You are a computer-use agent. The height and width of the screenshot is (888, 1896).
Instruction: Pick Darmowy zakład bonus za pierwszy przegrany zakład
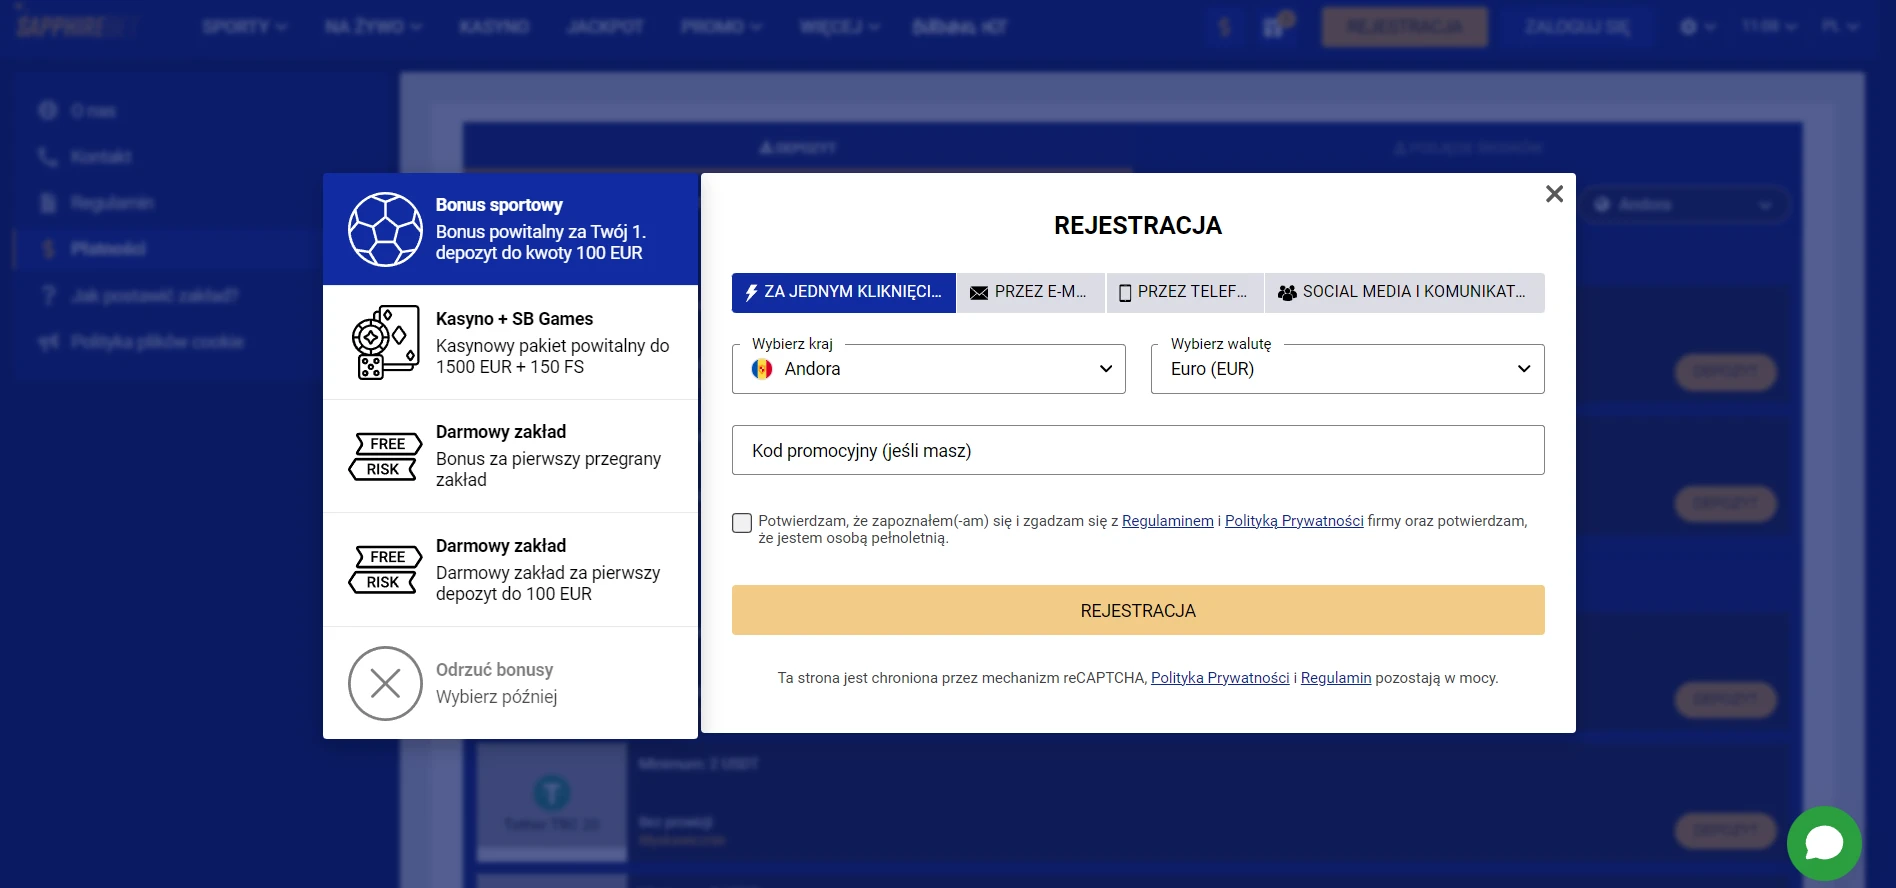pos(510,456)
